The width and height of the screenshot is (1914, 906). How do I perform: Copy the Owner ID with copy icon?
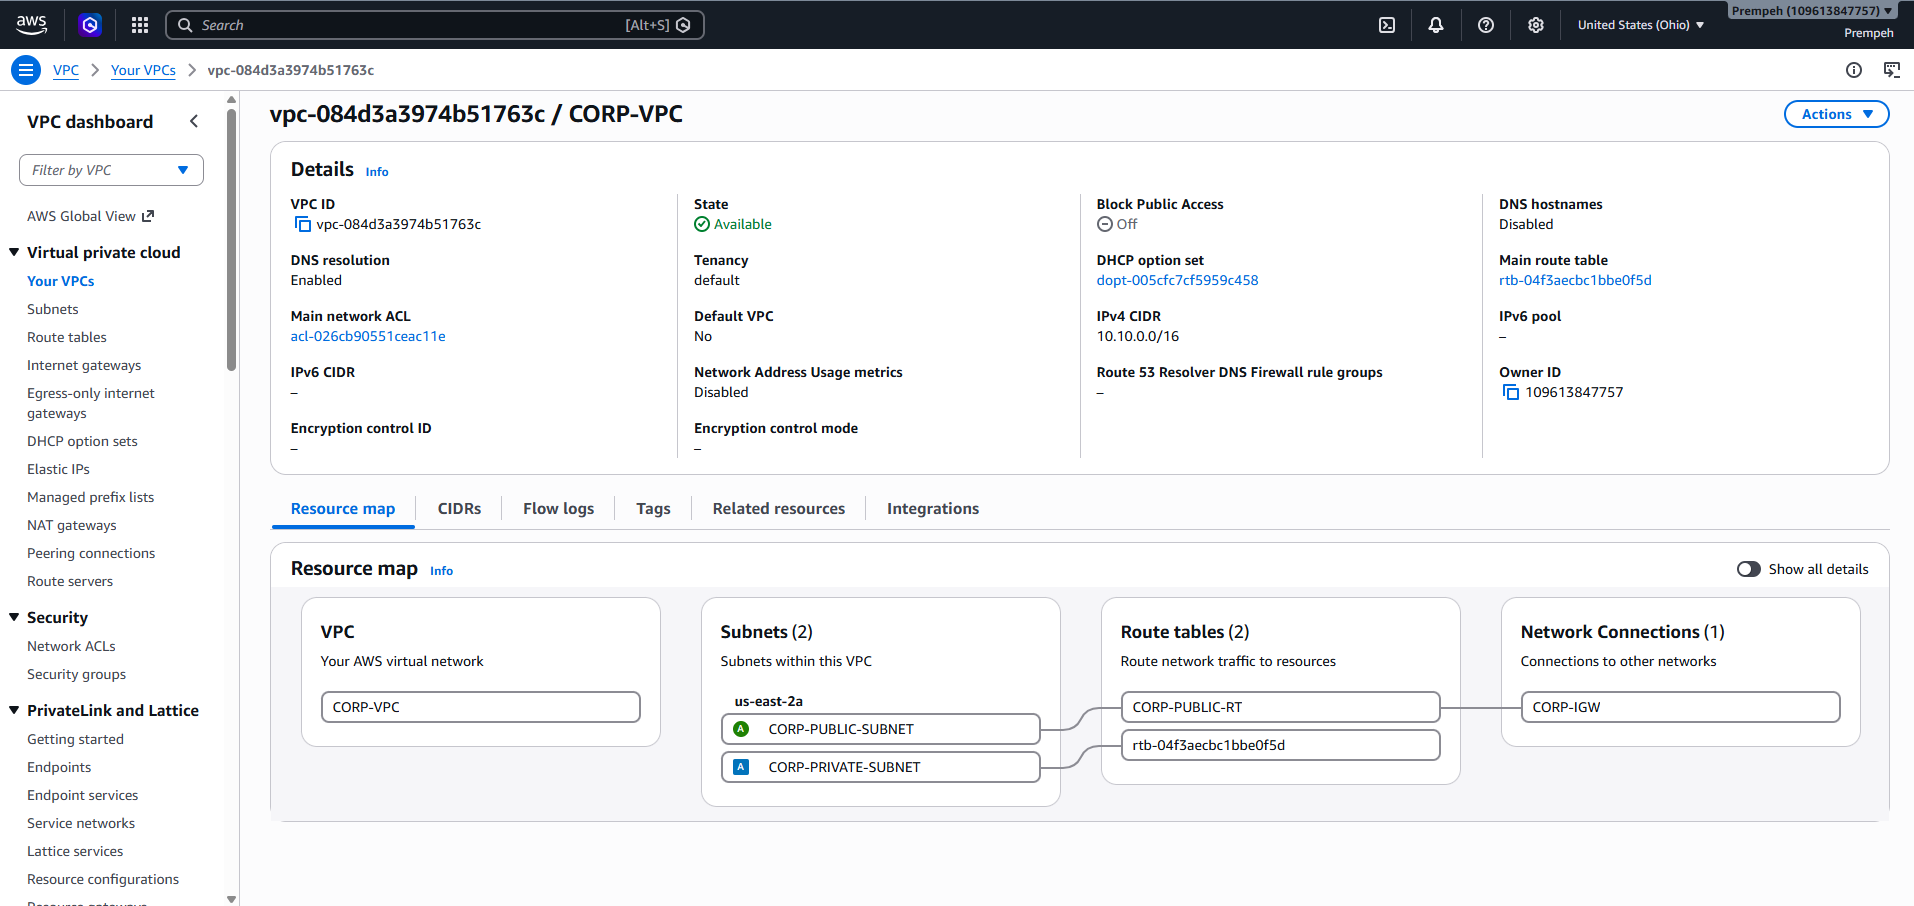click(x=1511, y=392)
